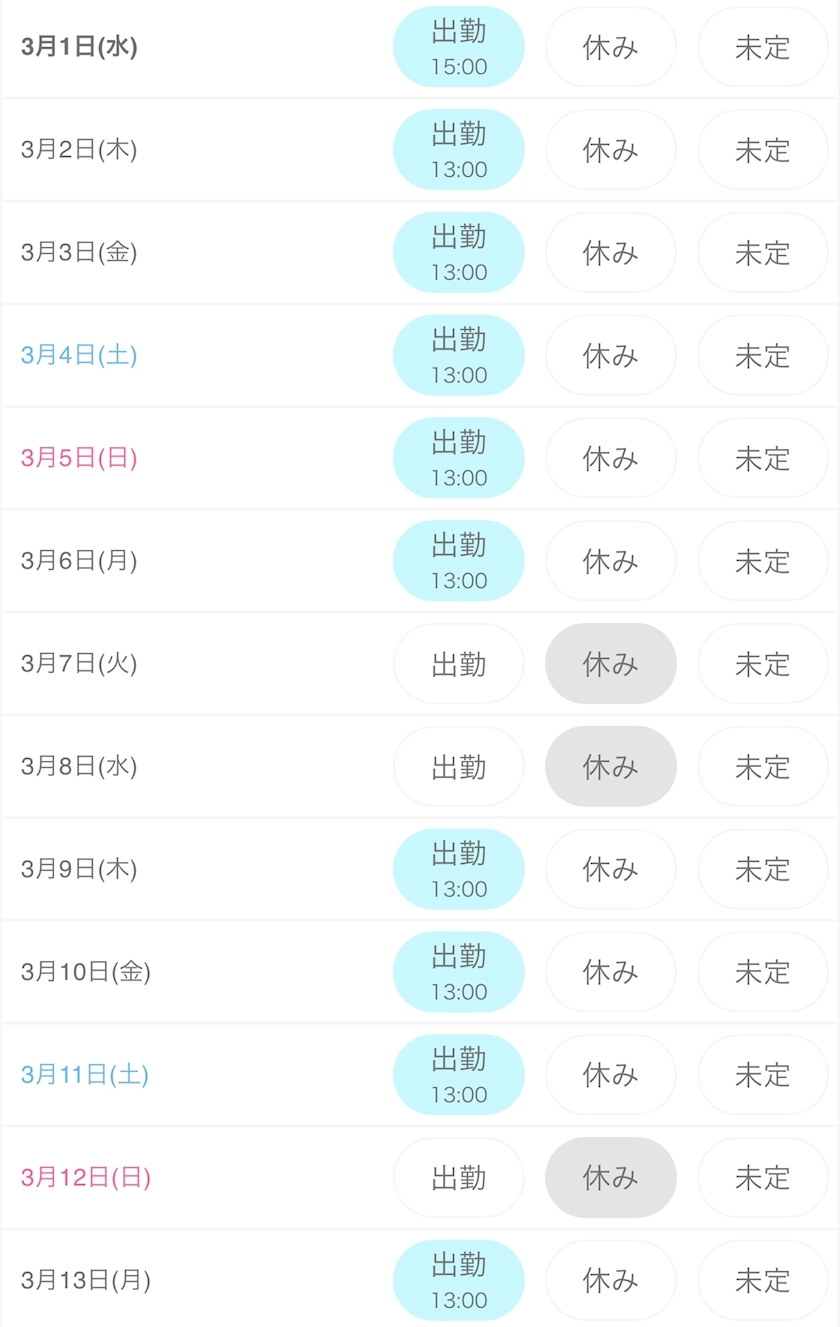Mark 3月8日(水) as 未定
The image size is (840, 1327).
coord(763,767)
